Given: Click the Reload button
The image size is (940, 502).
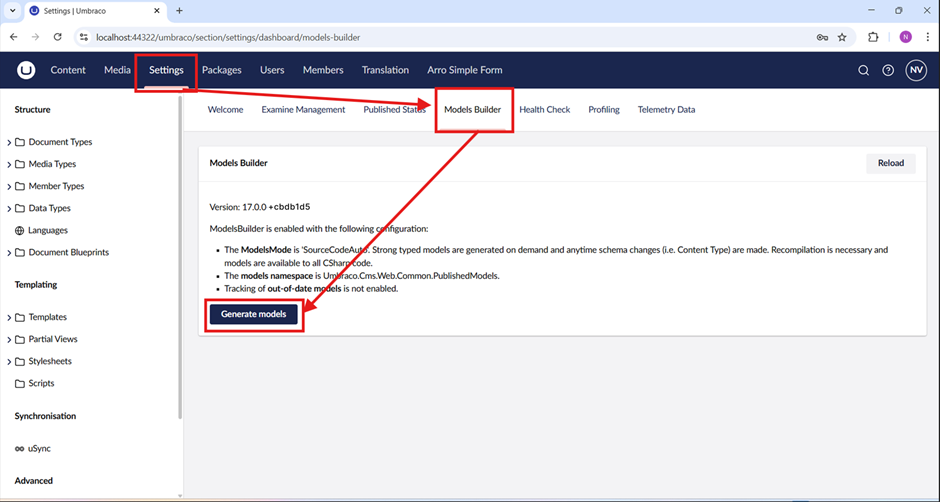Looking at the screenshot, I should coord(890,163).
